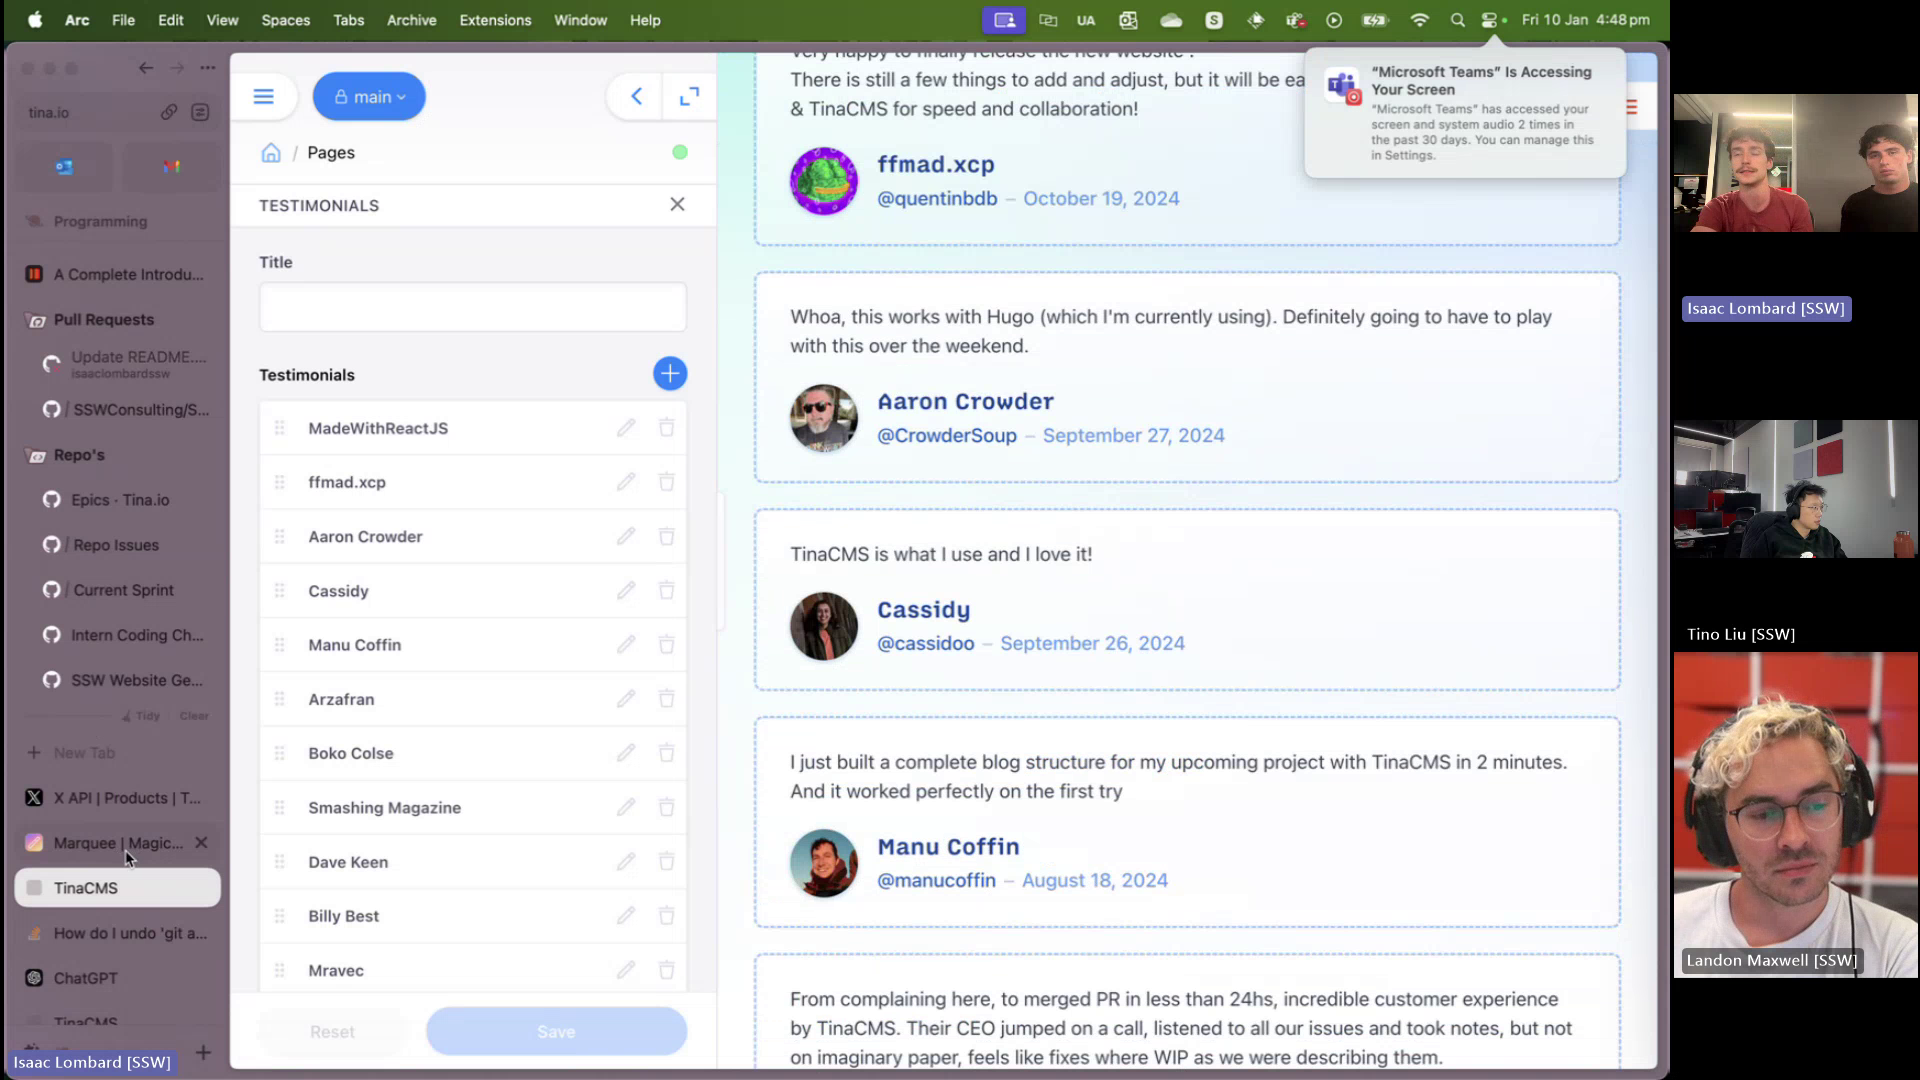This screenshot has height=1080, width=1920.
Task: Expand the editor panel to fullscreen
Action: click(x=689, y=96)
